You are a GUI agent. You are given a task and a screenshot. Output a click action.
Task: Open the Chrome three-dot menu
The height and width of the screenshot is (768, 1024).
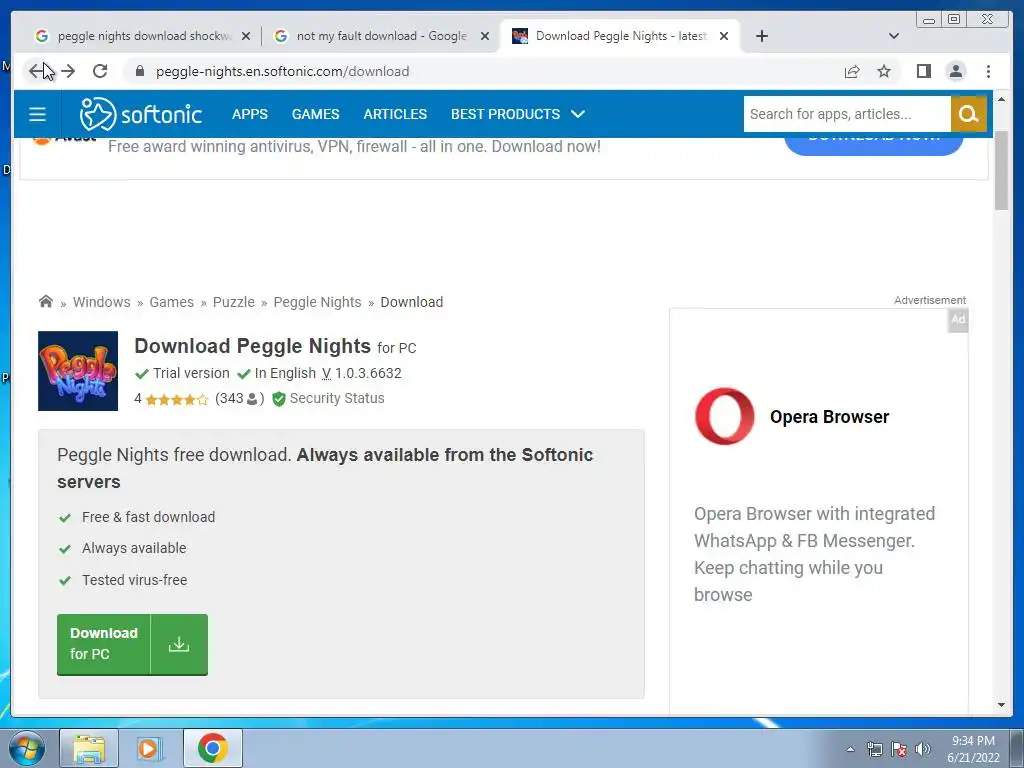pos(988,71)
